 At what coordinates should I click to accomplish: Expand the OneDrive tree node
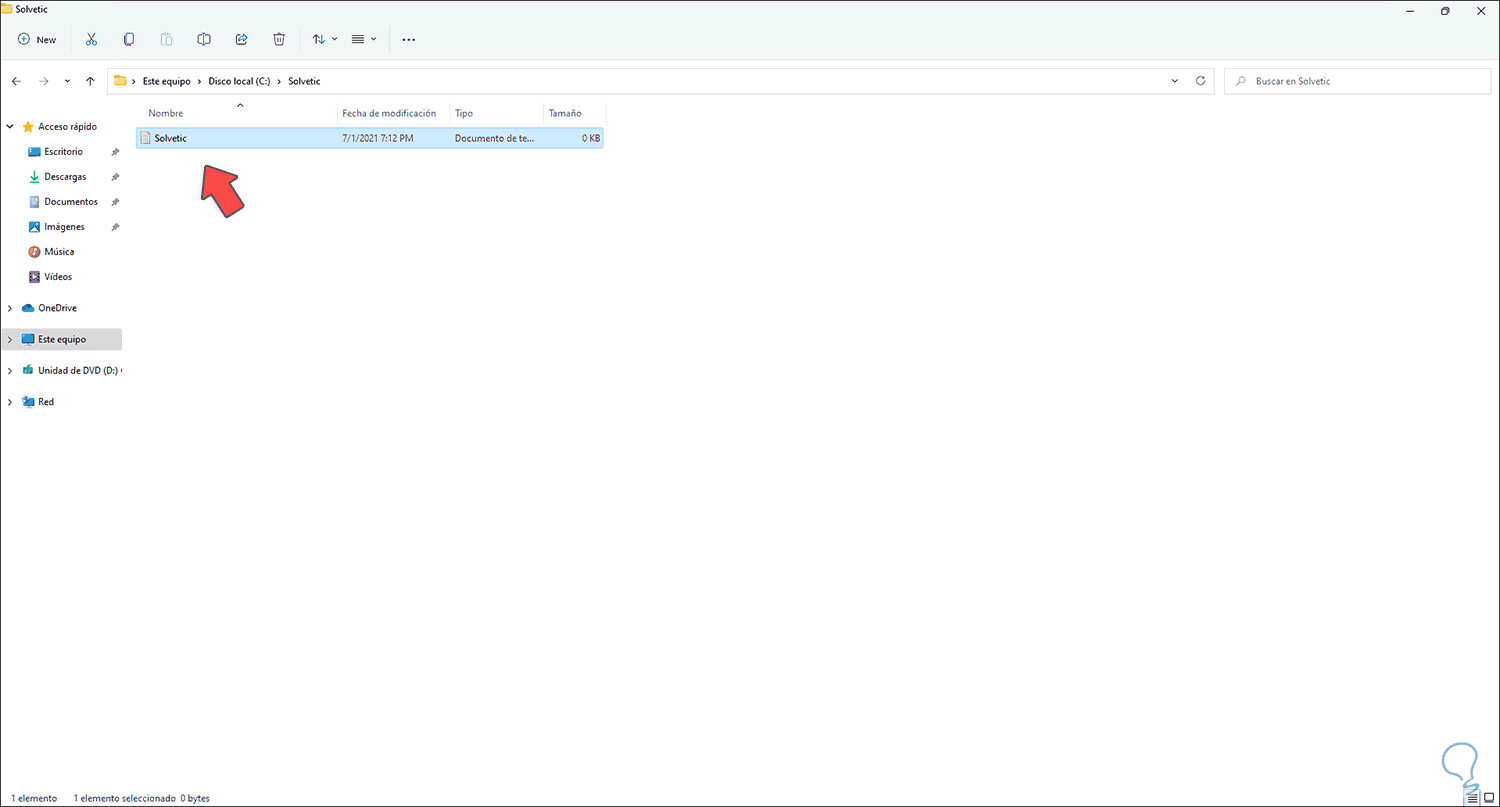click(10, 308)
